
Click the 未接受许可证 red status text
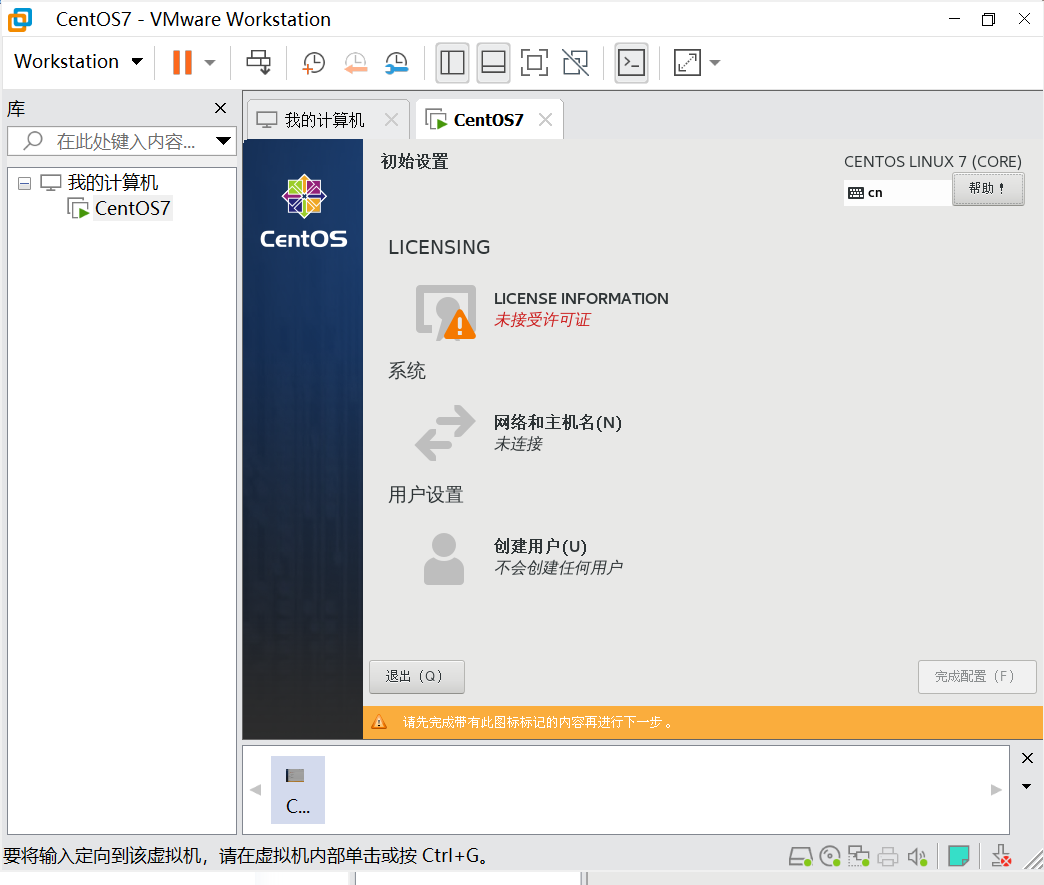[542, 320]
